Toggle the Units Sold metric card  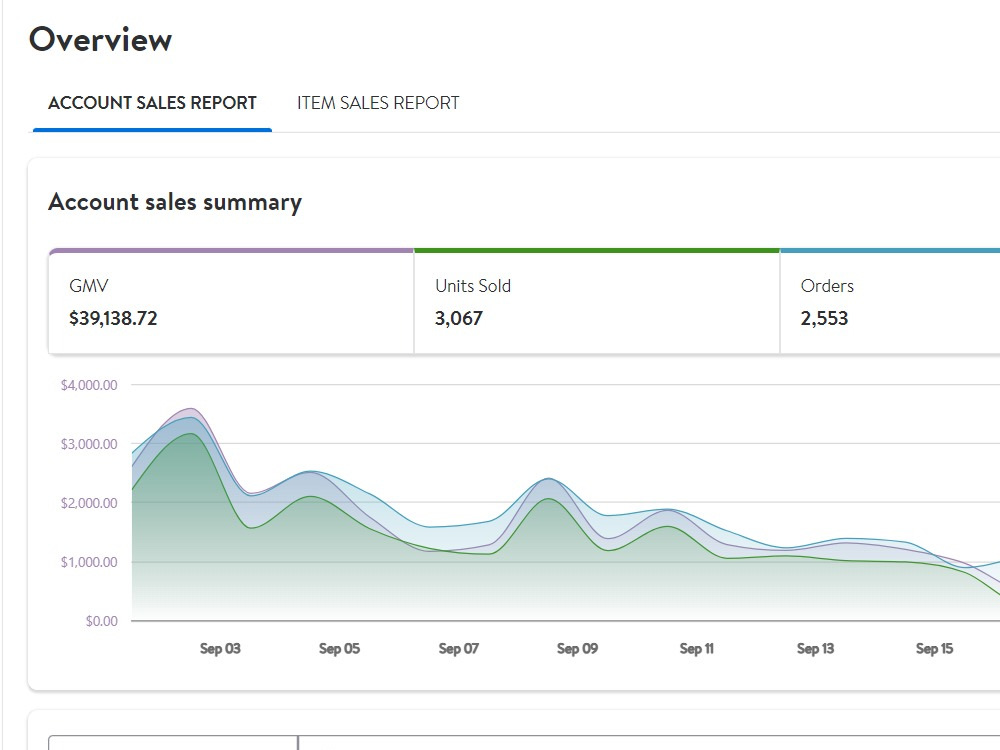click(x=597, y=303)
